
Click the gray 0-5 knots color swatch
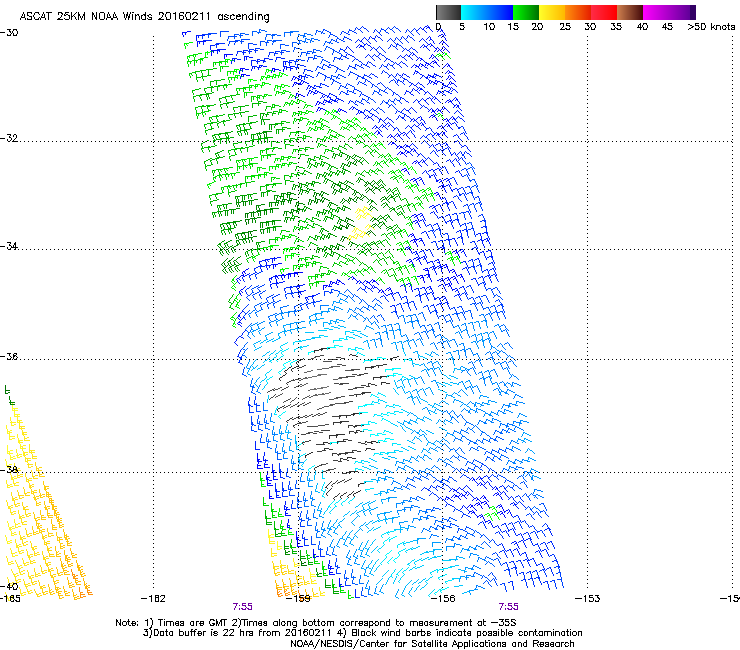[448, 12]
